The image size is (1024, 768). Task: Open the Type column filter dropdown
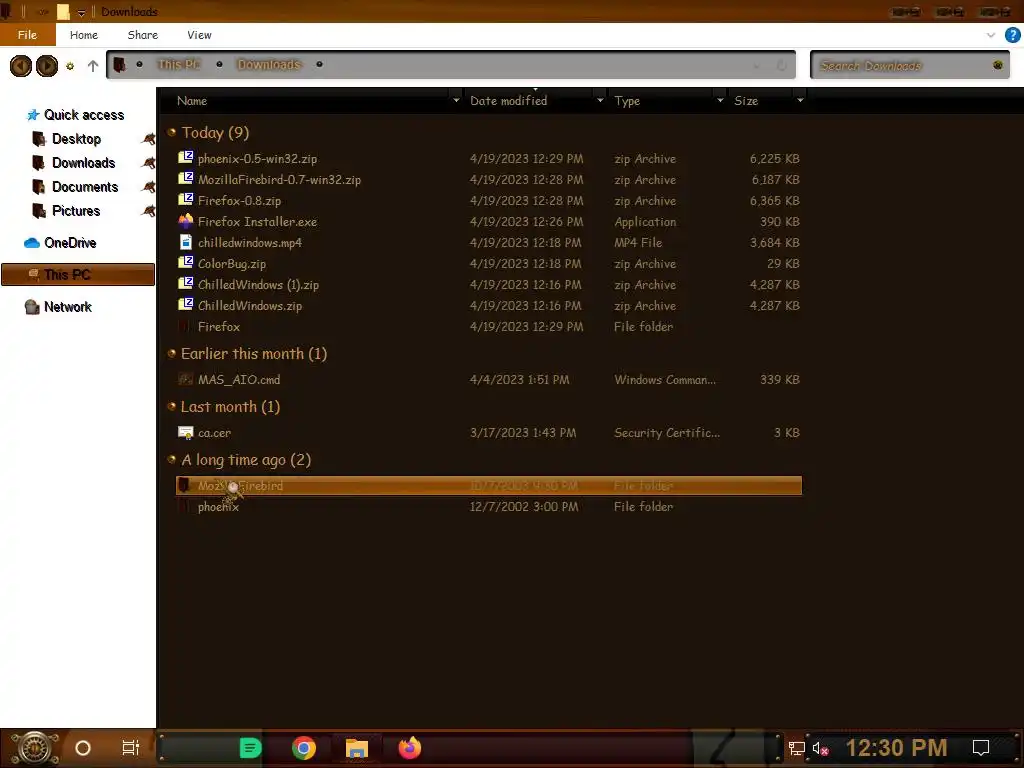[x=720, y=101]
